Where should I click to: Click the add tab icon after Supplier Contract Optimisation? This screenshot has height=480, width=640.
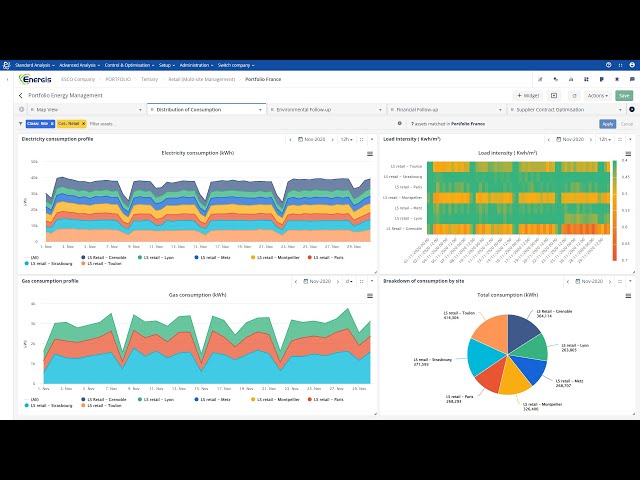click(632, 109)
